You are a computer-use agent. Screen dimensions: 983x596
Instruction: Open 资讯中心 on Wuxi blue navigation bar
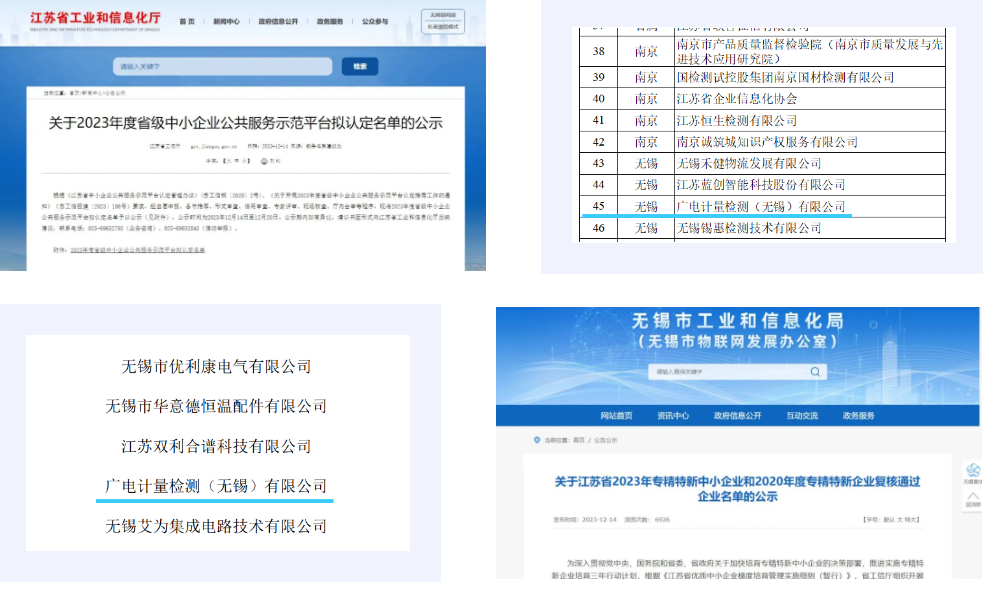(673, 415)
